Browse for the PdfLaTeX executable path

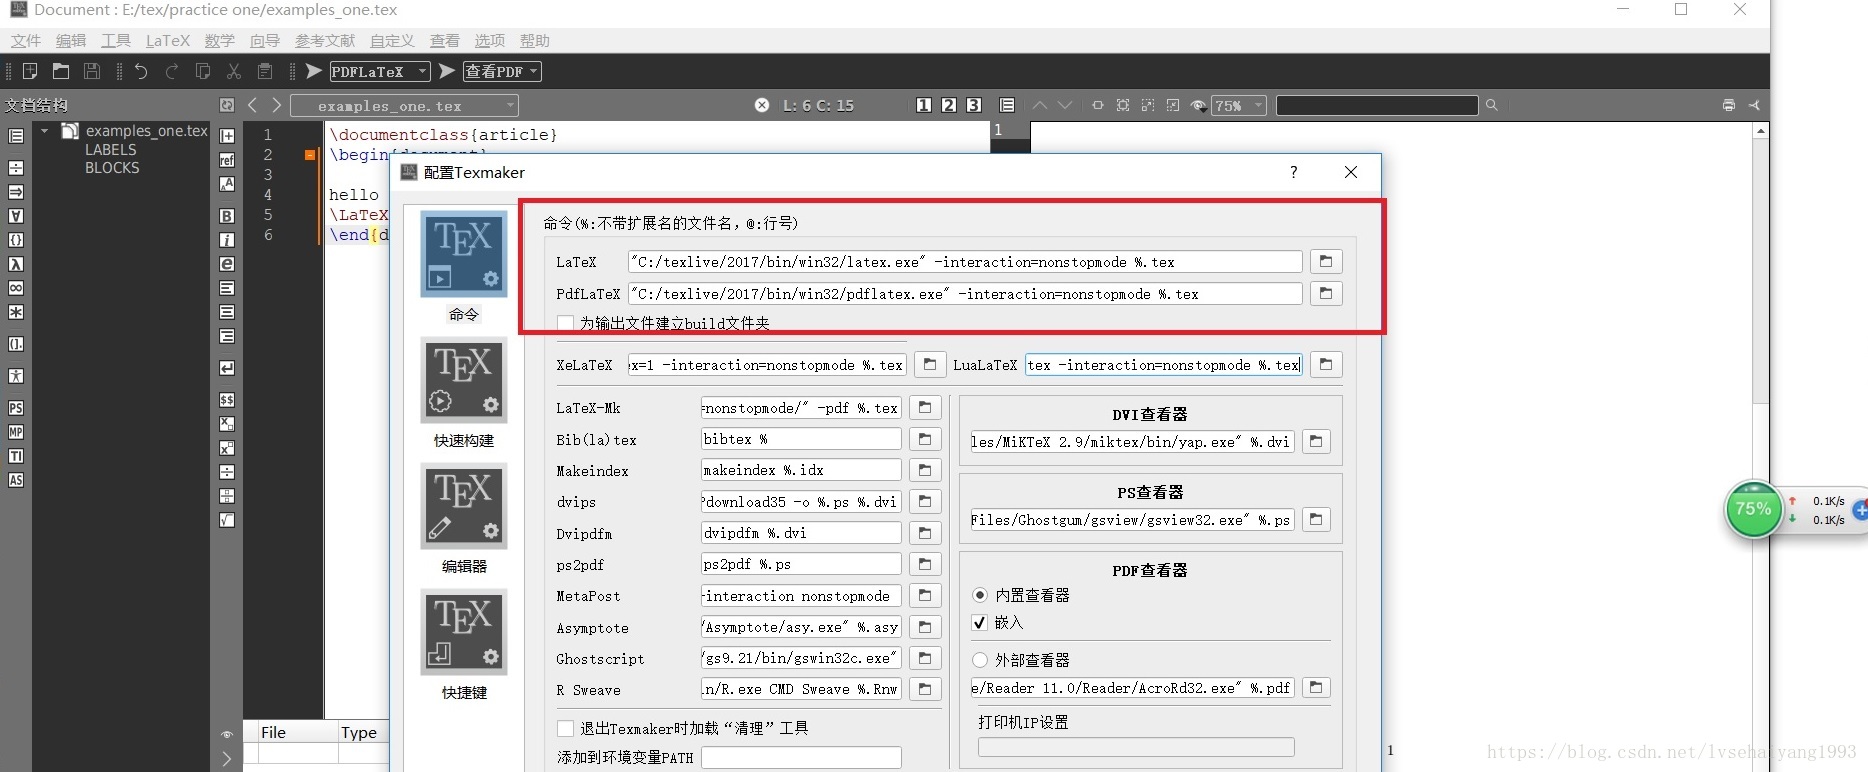1326,293
